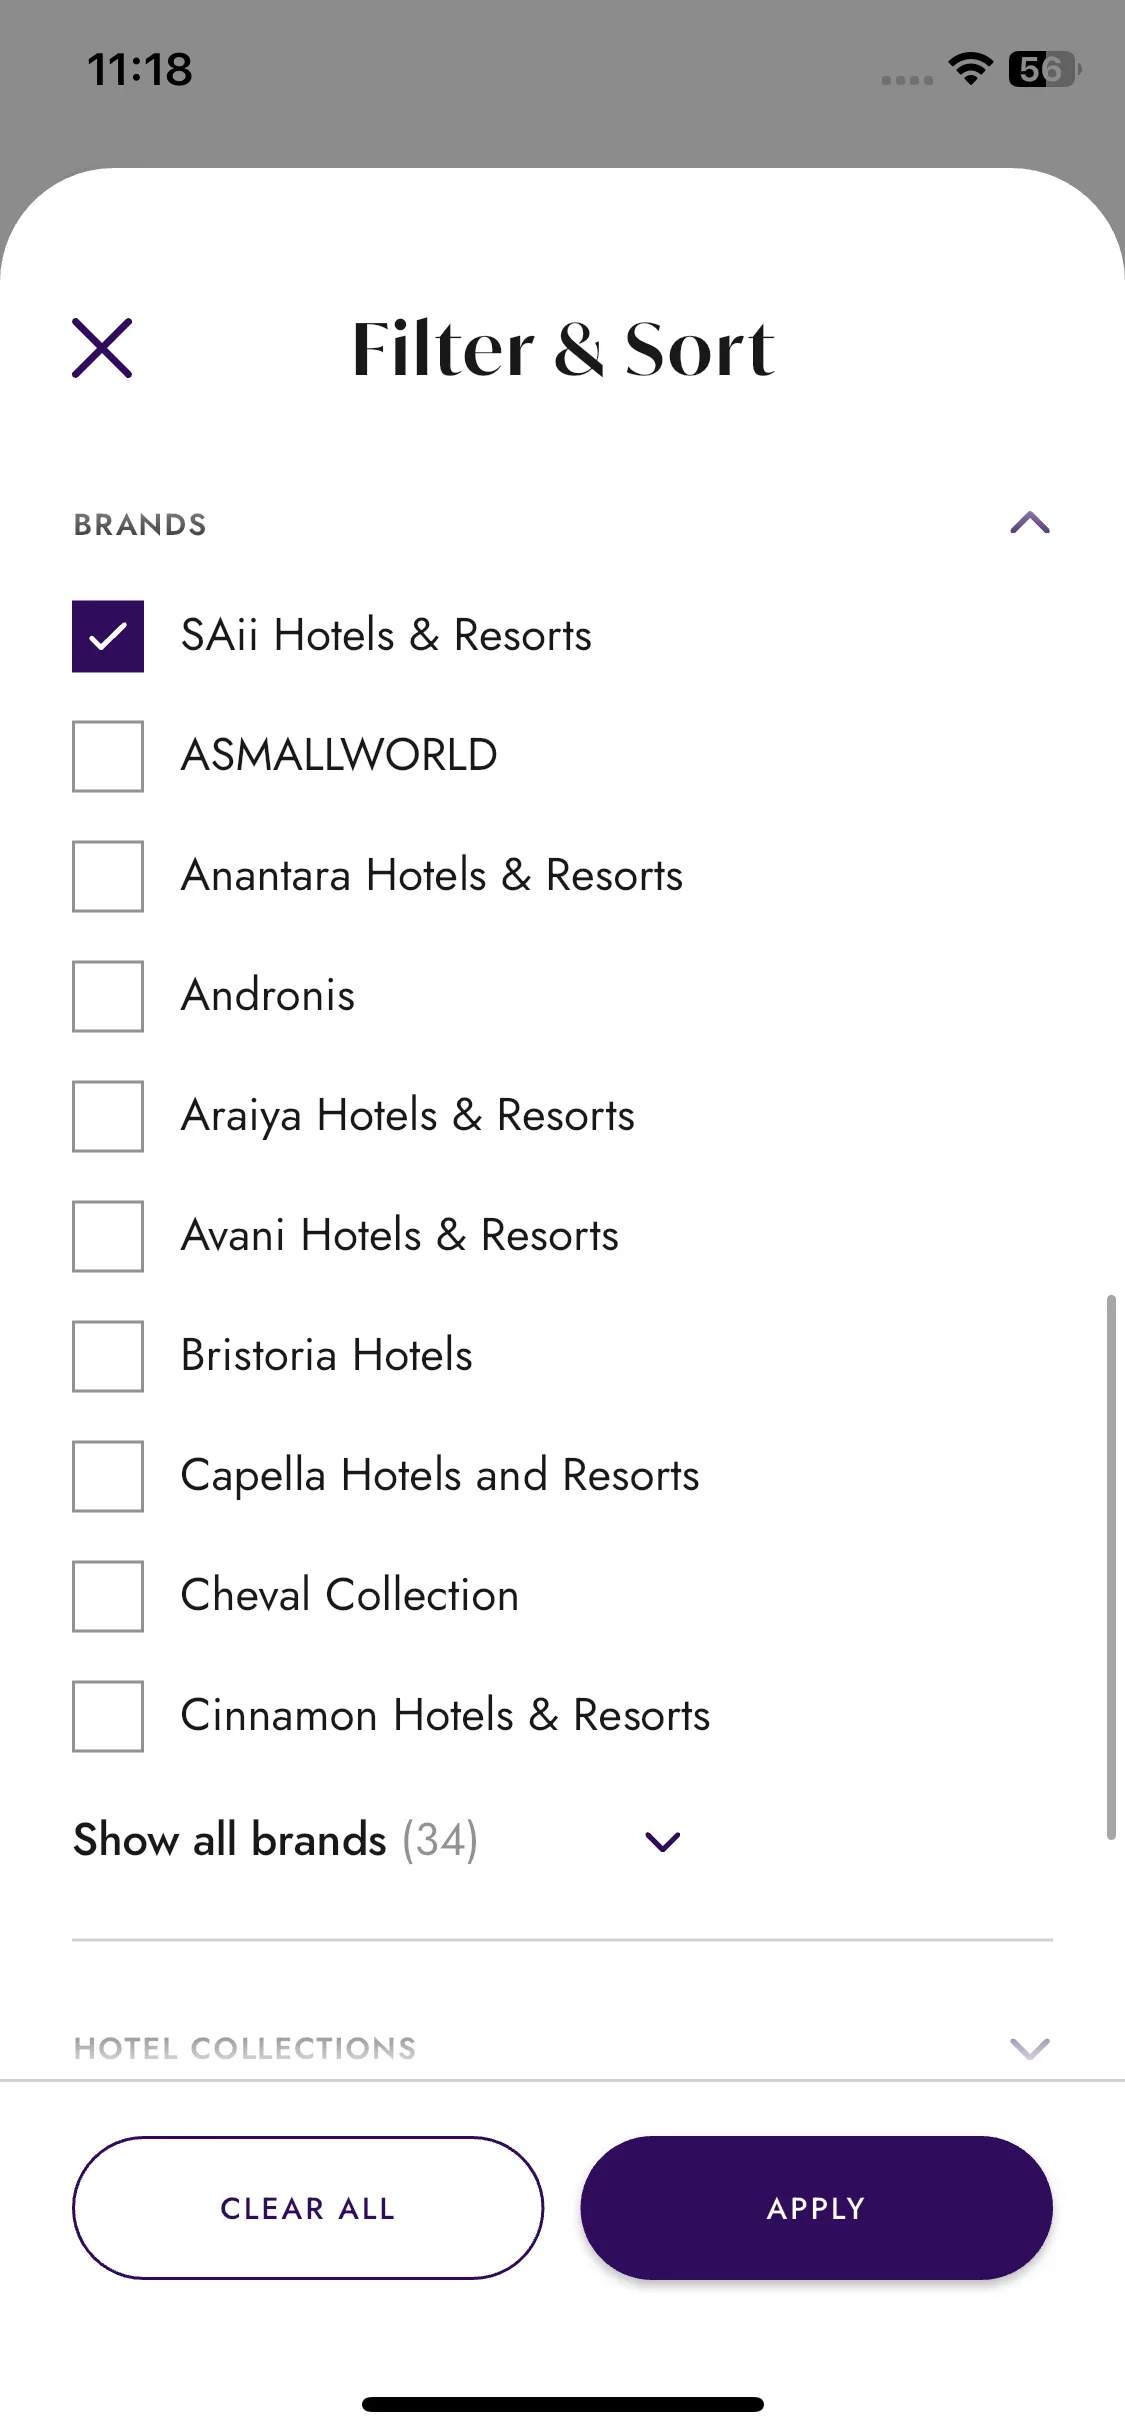Check Avani Hotels & Resorts
Screen dimensions: 1125x2436
point(108,1236)
